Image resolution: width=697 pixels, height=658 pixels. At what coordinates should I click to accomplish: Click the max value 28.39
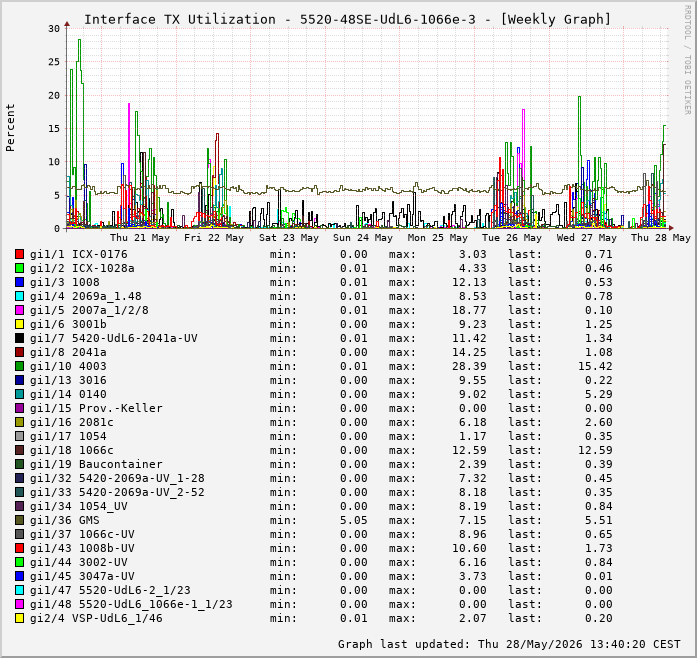469,366
